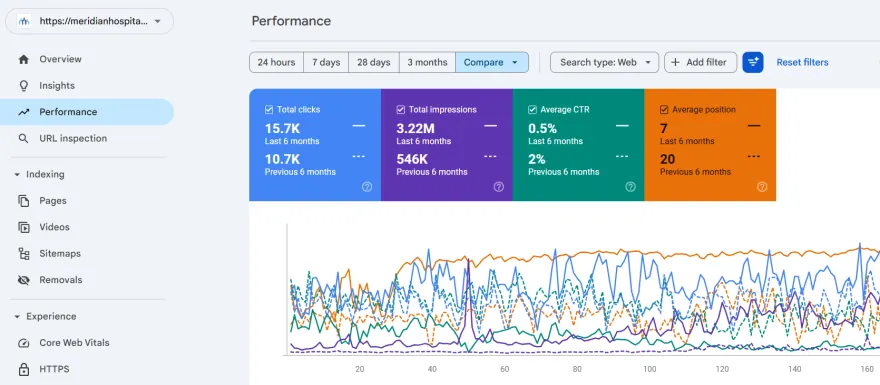Viewport: 880px width, 385px height.
Task: Open the Overview home icon
Action: [x=24, y=59]
